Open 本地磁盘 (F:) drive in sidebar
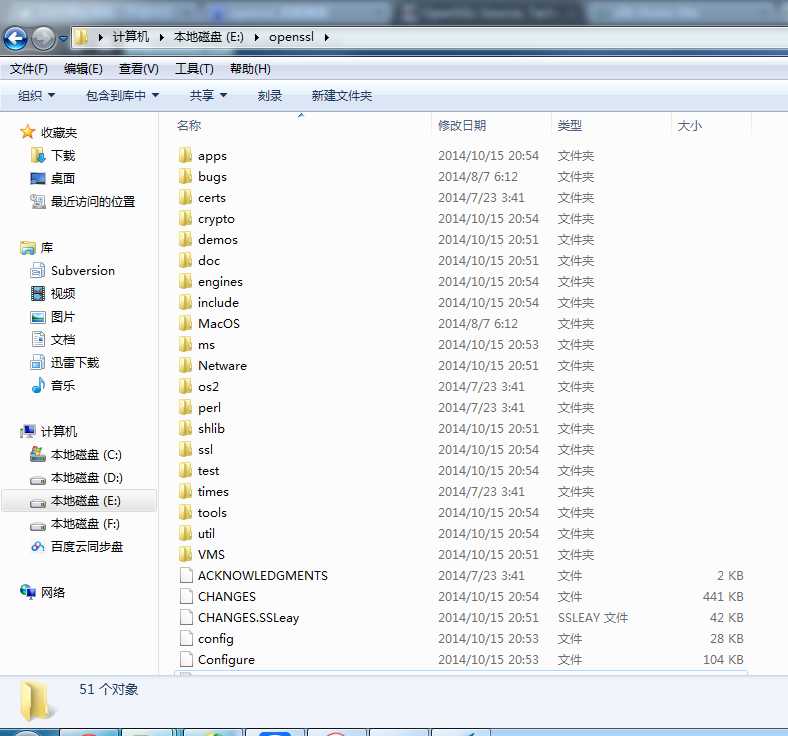This screenshot has width=788, height=736. [x=75, y=524]
